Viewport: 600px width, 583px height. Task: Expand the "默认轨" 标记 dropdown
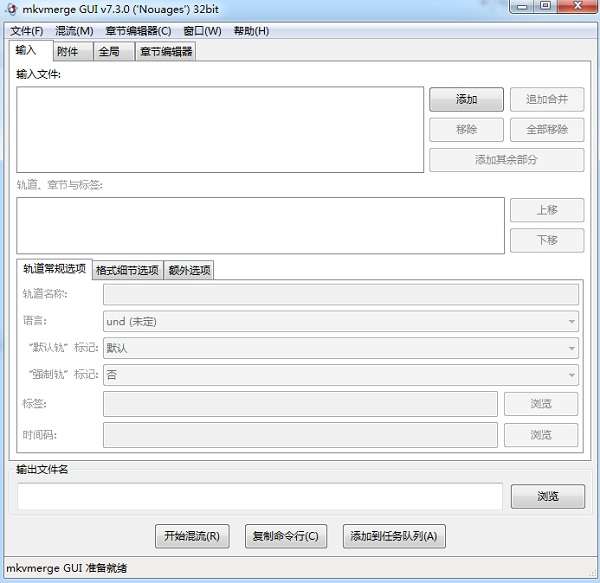341,348
